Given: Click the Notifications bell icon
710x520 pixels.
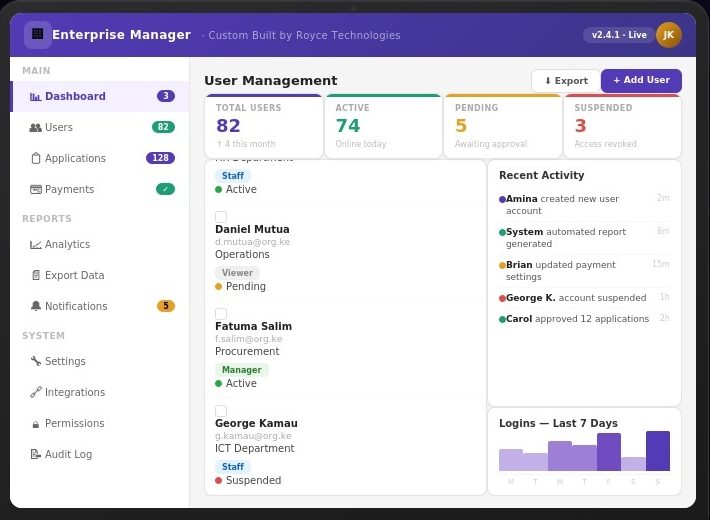Looking at the screenshot, I should pyautogui.click(x=36, y=307).
